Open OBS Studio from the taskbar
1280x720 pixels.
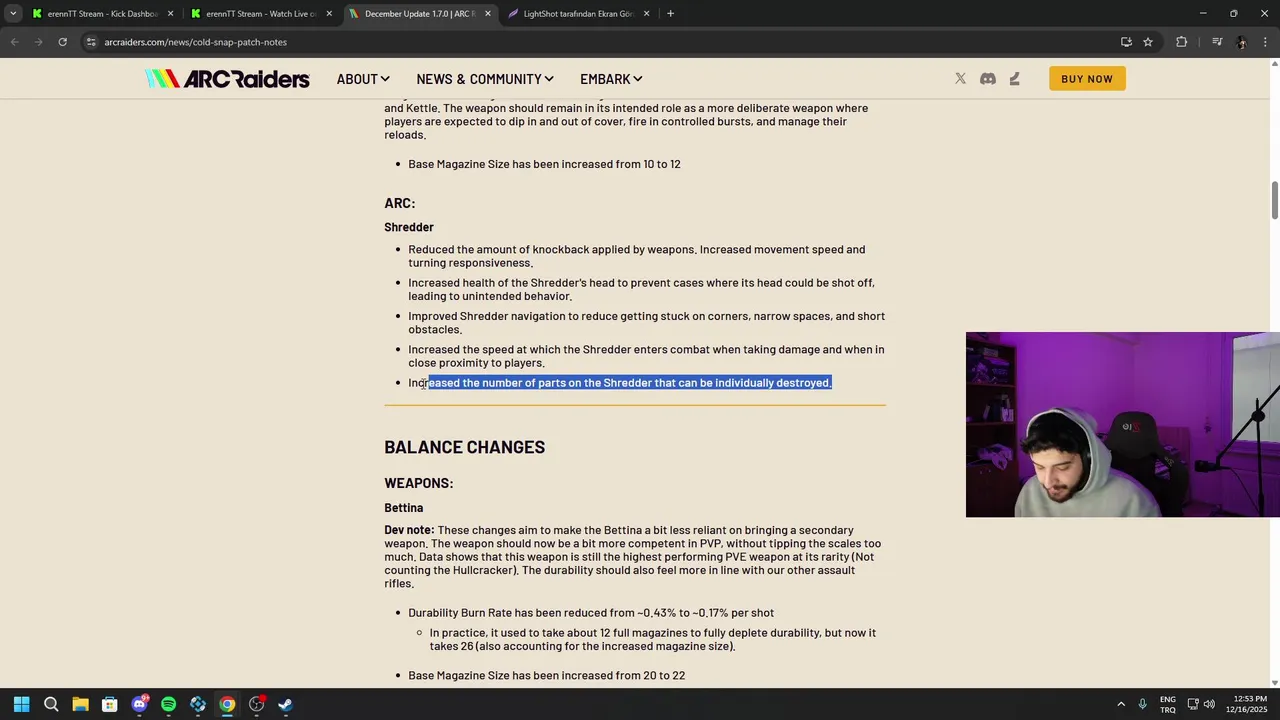(x=257, y=704)
